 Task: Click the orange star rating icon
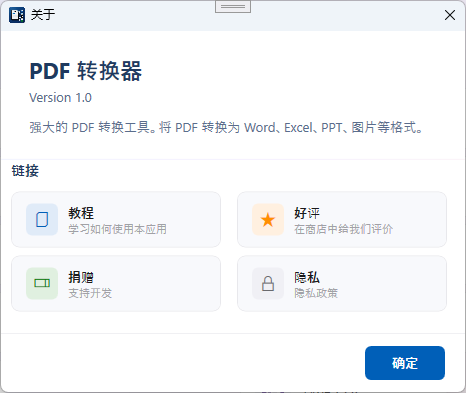coord(268,220)
